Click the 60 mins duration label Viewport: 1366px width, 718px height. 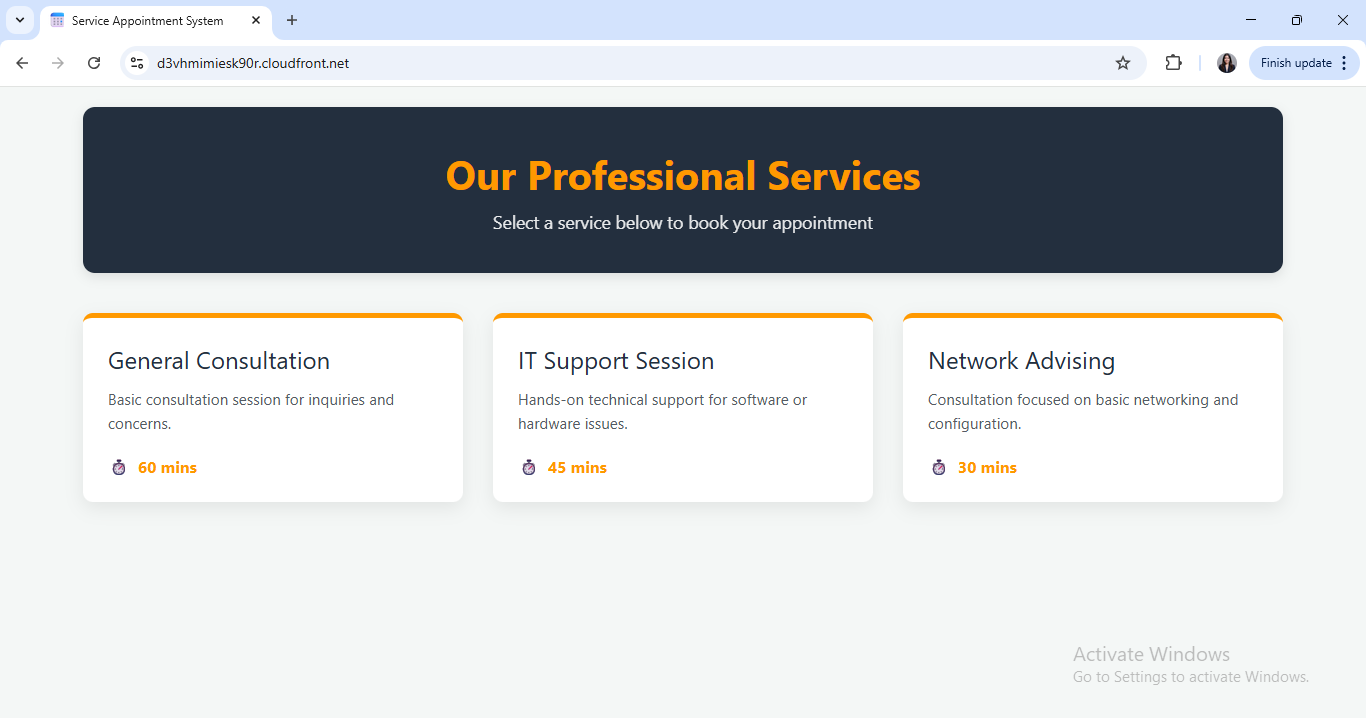coord(167,468)
